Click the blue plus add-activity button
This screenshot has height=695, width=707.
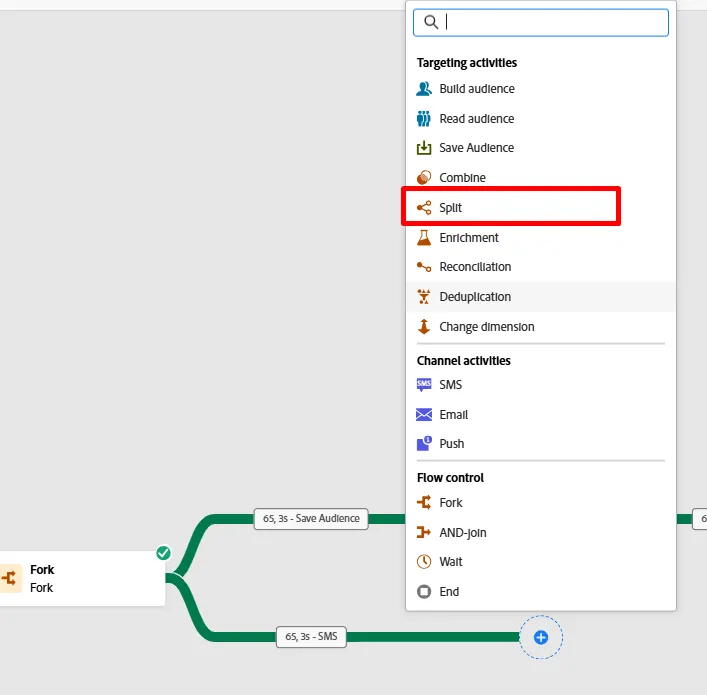[x=541, y=637]
